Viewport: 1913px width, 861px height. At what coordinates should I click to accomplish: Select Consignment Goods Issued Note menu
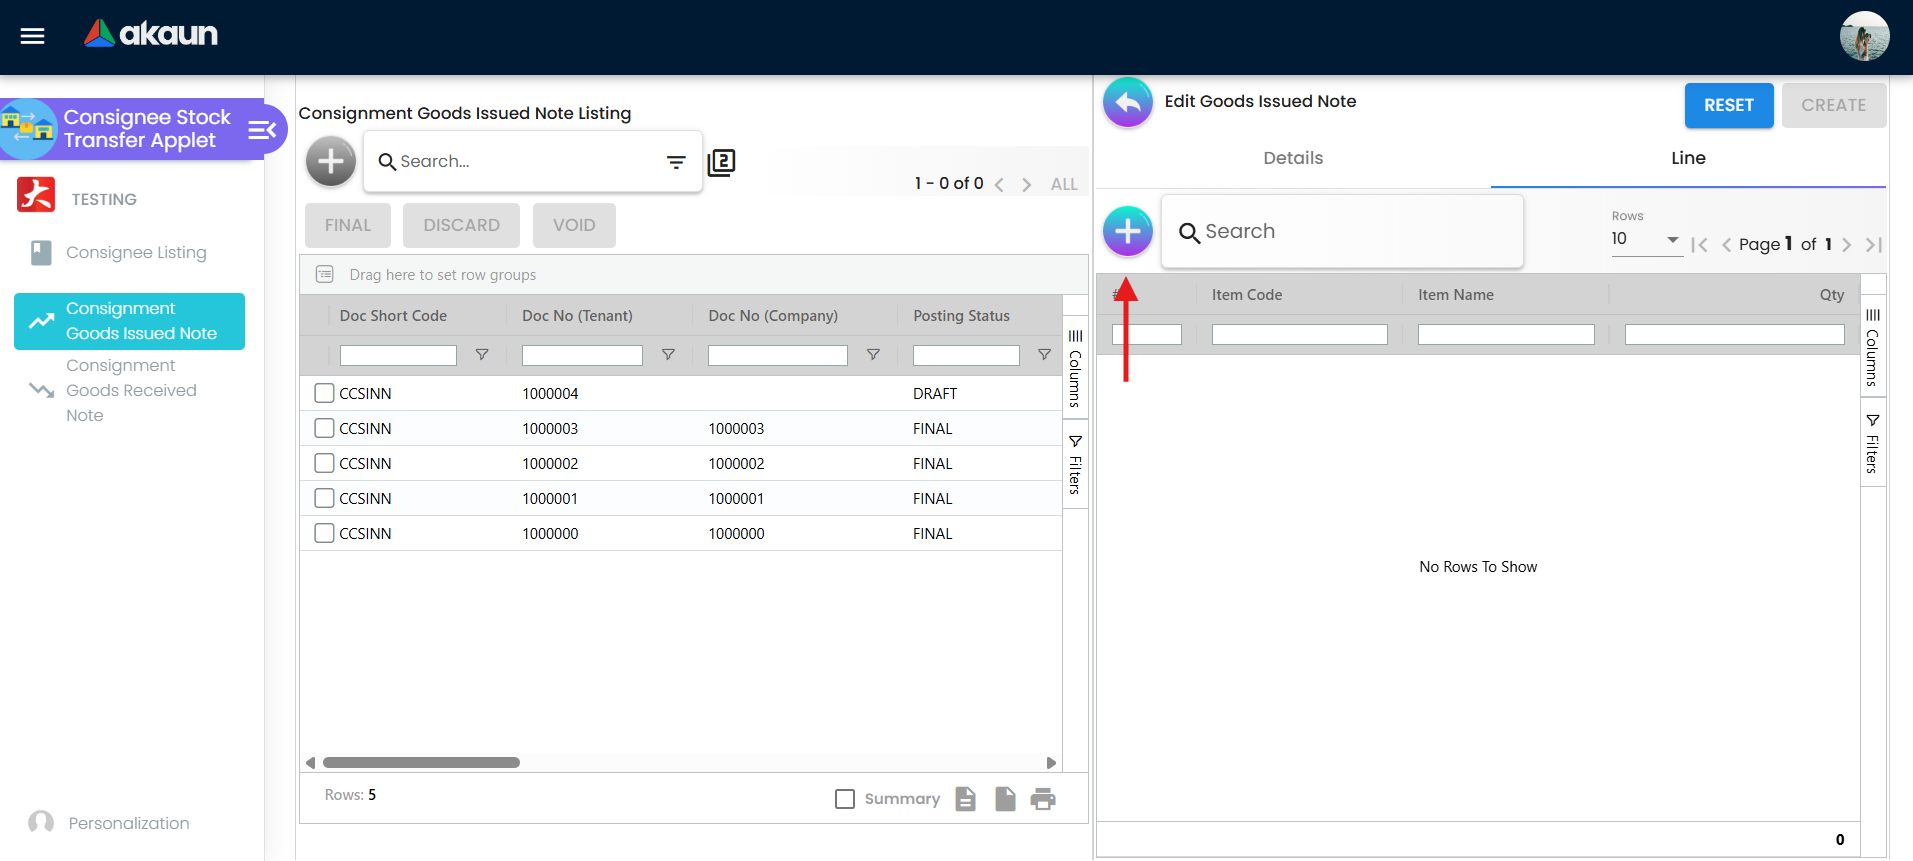pos(130,321)
